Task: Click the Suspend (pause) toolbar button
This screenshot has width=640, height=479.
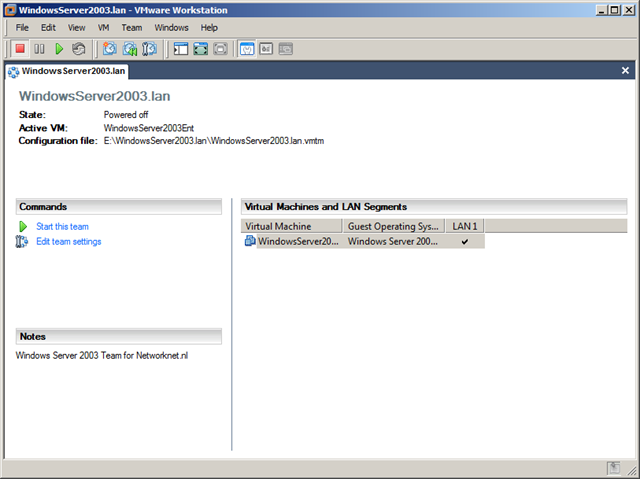Action: pyautogui.click(x=39, y=49)
